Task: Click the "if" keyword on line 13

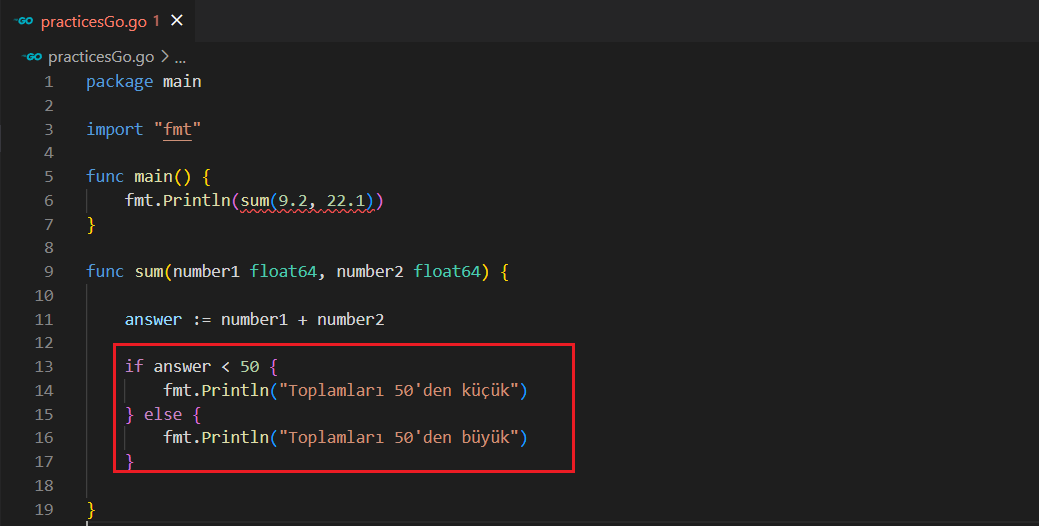Action: tap(134, 366)
